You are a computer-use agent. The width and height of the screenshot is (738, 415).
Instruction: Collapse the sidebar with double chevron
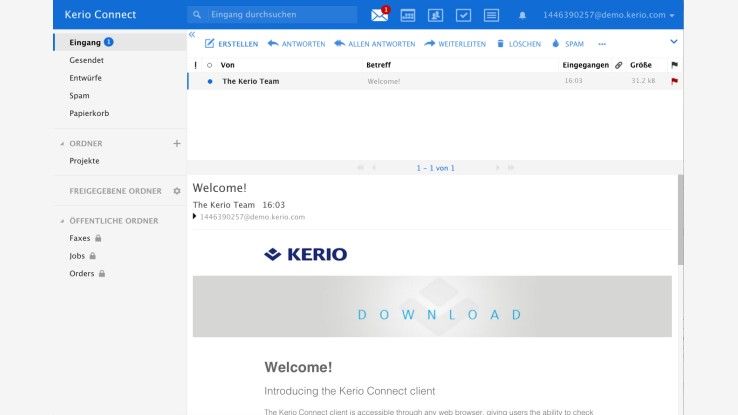192,35
